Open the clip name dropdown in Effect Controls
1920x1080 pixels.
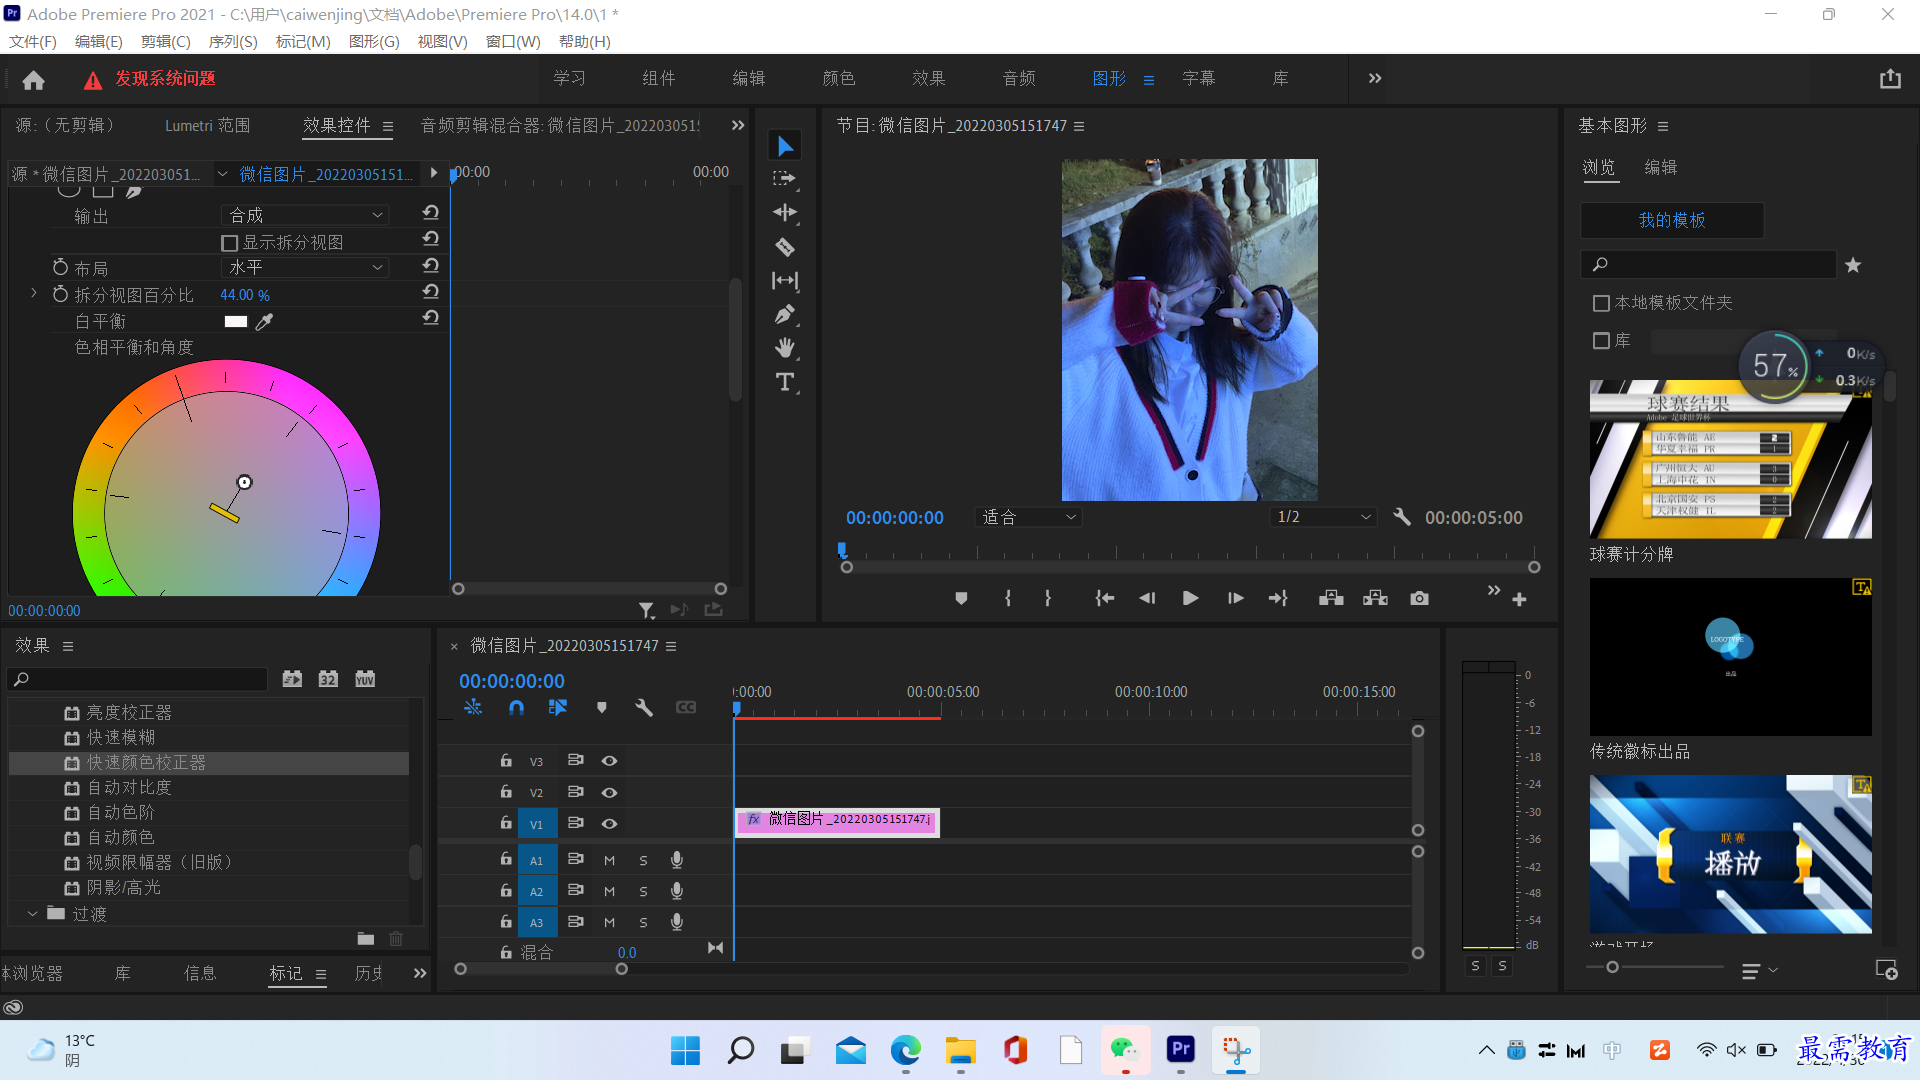pyautogui.click(x=222, y=174)
